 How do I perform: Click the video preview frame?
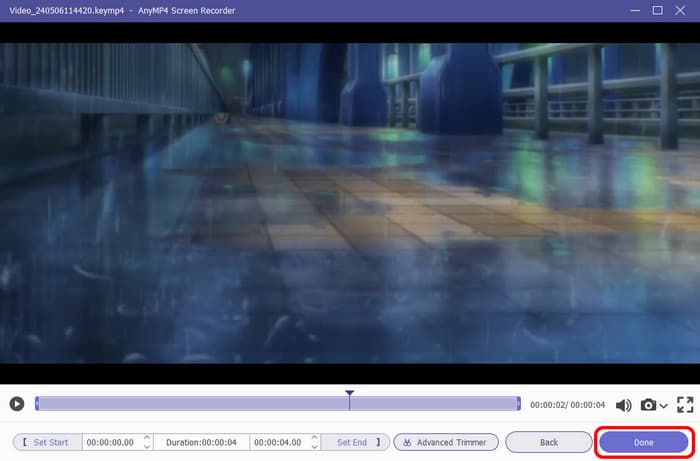tap(350, 203)
